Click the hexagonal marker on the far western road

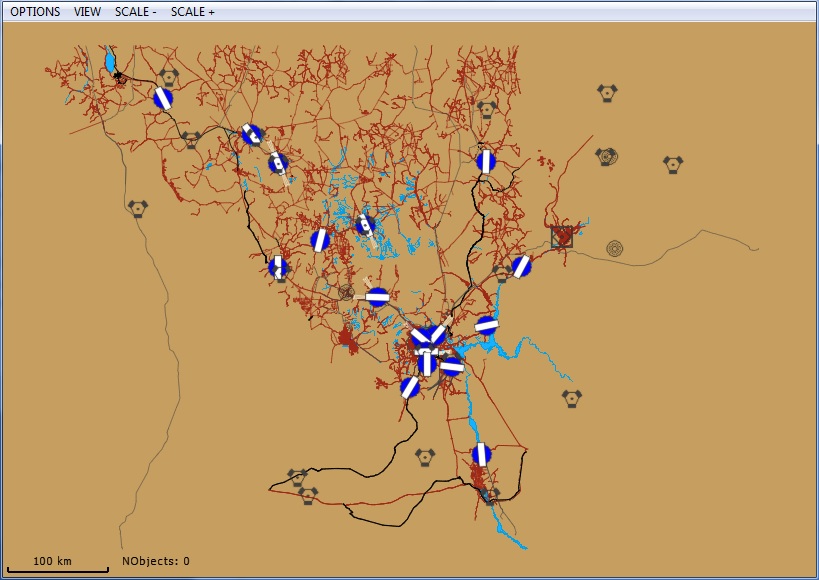[137, 208]
